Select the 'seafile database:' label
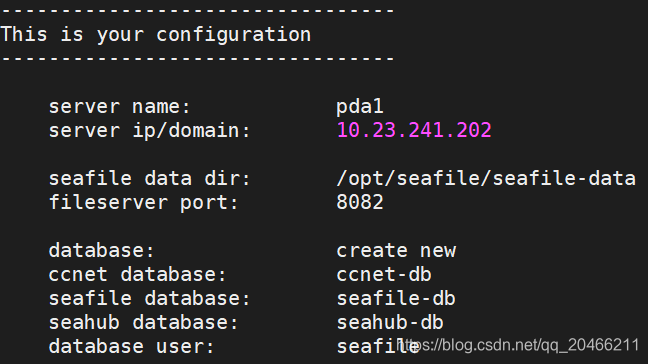The width and height of the screenshot is (648, 364). click(150, 299)
